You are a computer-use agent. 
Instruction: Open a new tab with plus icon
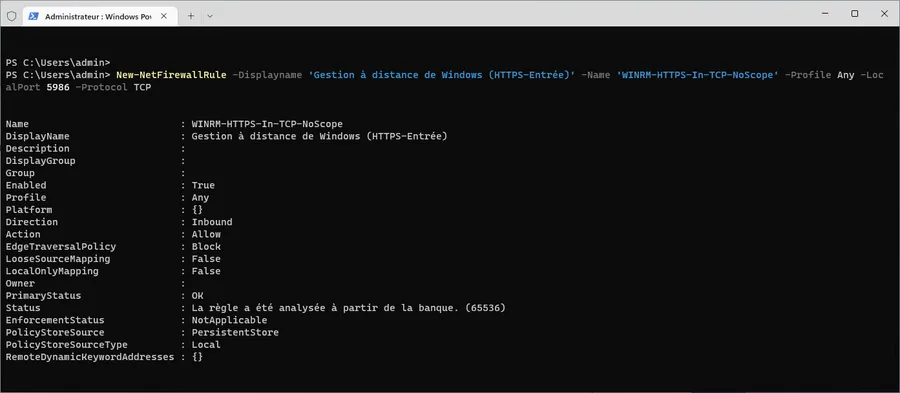tap(191, 16)
